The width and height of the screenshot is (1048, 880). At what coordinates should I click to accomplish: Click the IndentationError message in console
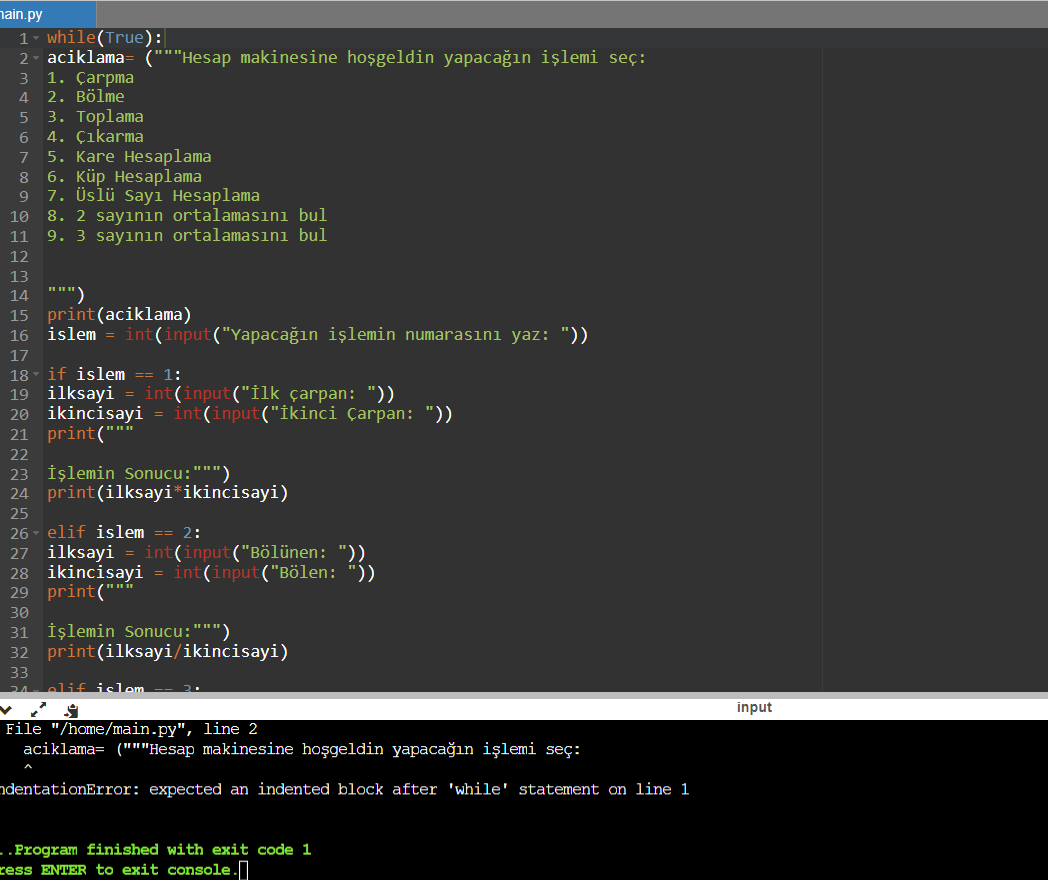(344, 790)
